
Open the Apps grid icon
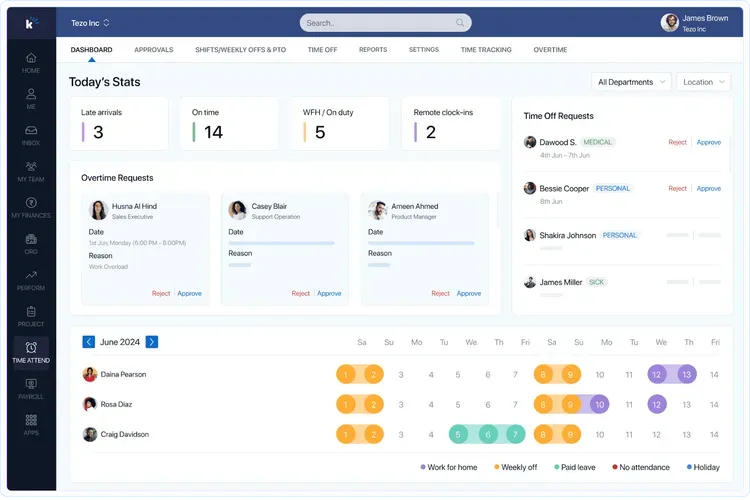click(x=31, y=420)
